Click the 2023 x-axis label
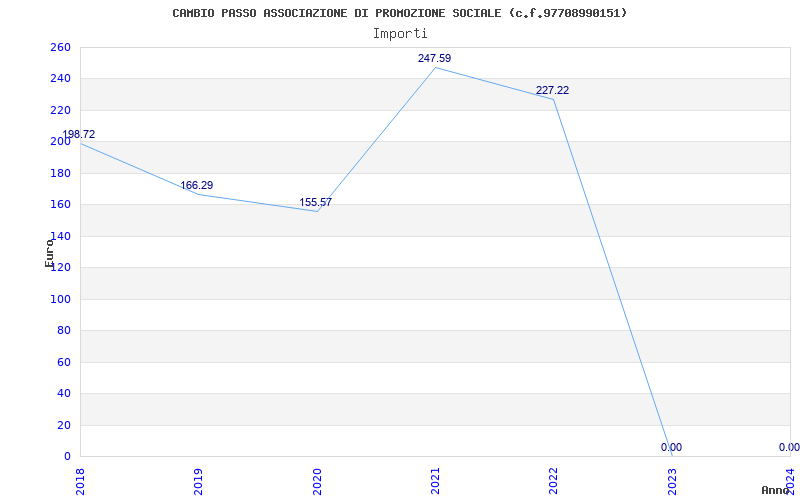Screen dimensions: 800x500 pos(672,482)
